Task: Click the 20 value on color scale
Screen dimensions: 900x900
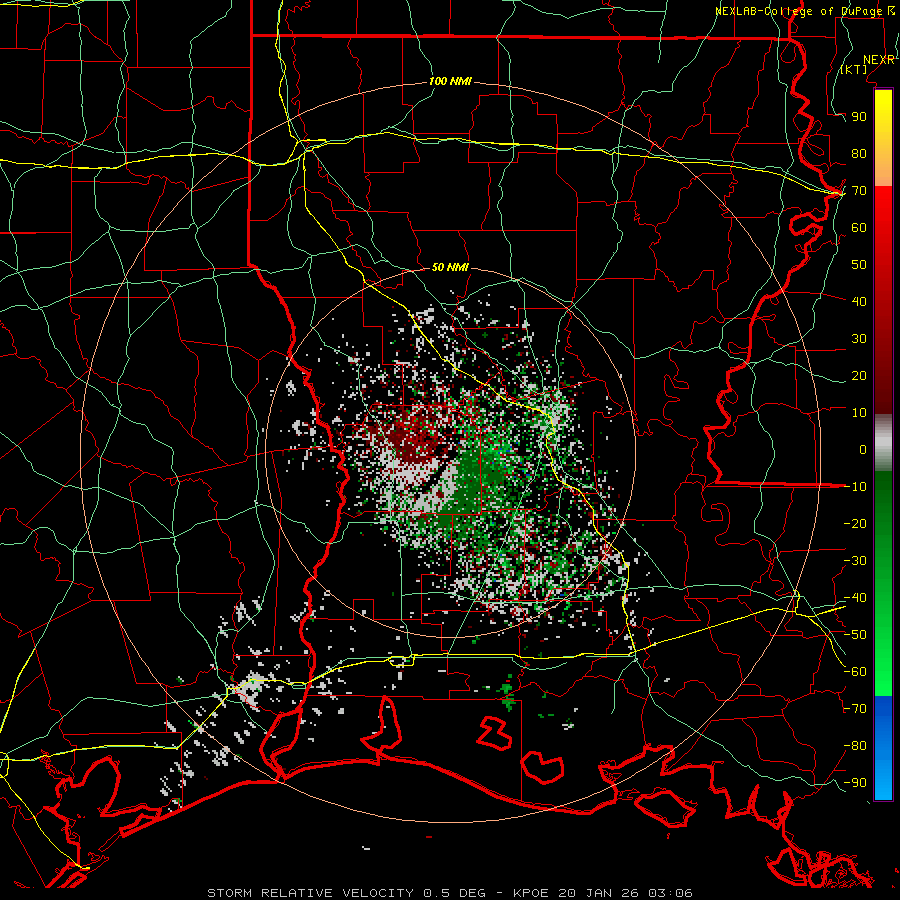Action: tap(859, 376)
